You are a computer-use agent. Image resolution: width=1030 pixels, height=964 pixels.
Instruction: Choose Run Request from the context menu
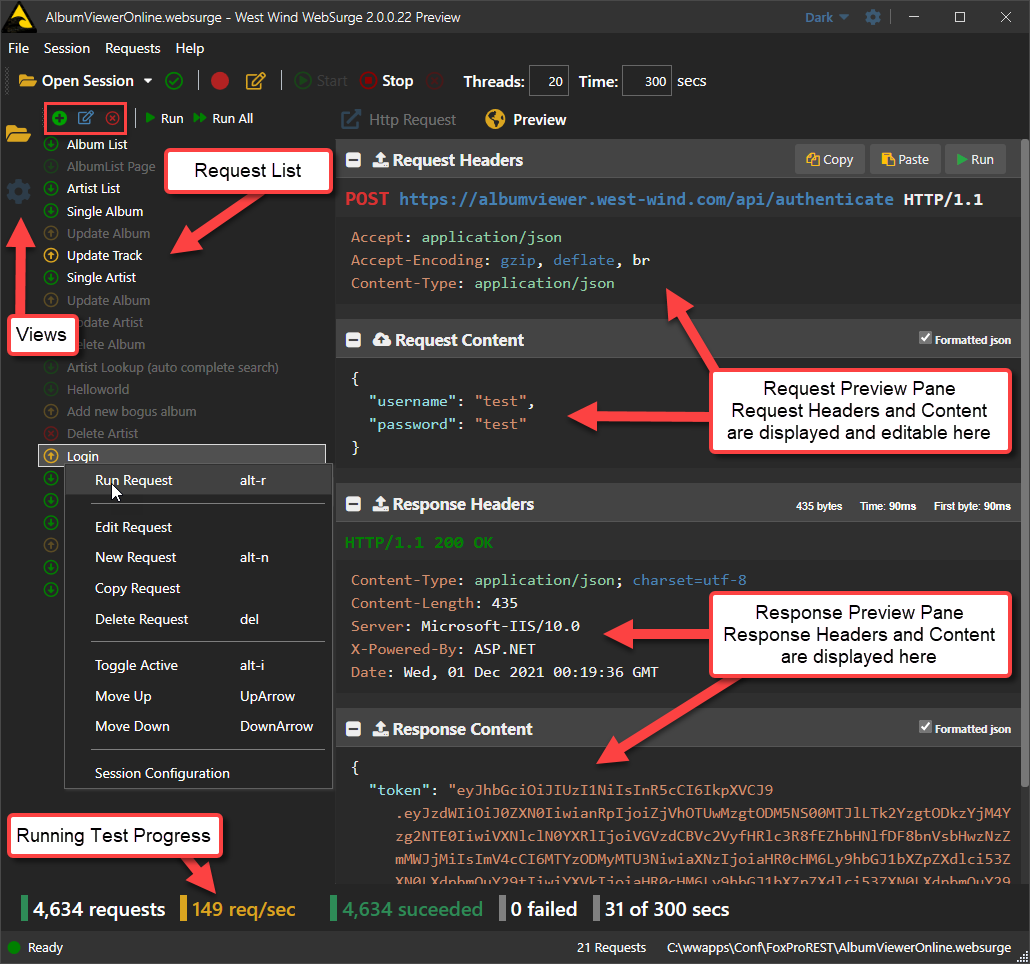(x=198, y=480)
